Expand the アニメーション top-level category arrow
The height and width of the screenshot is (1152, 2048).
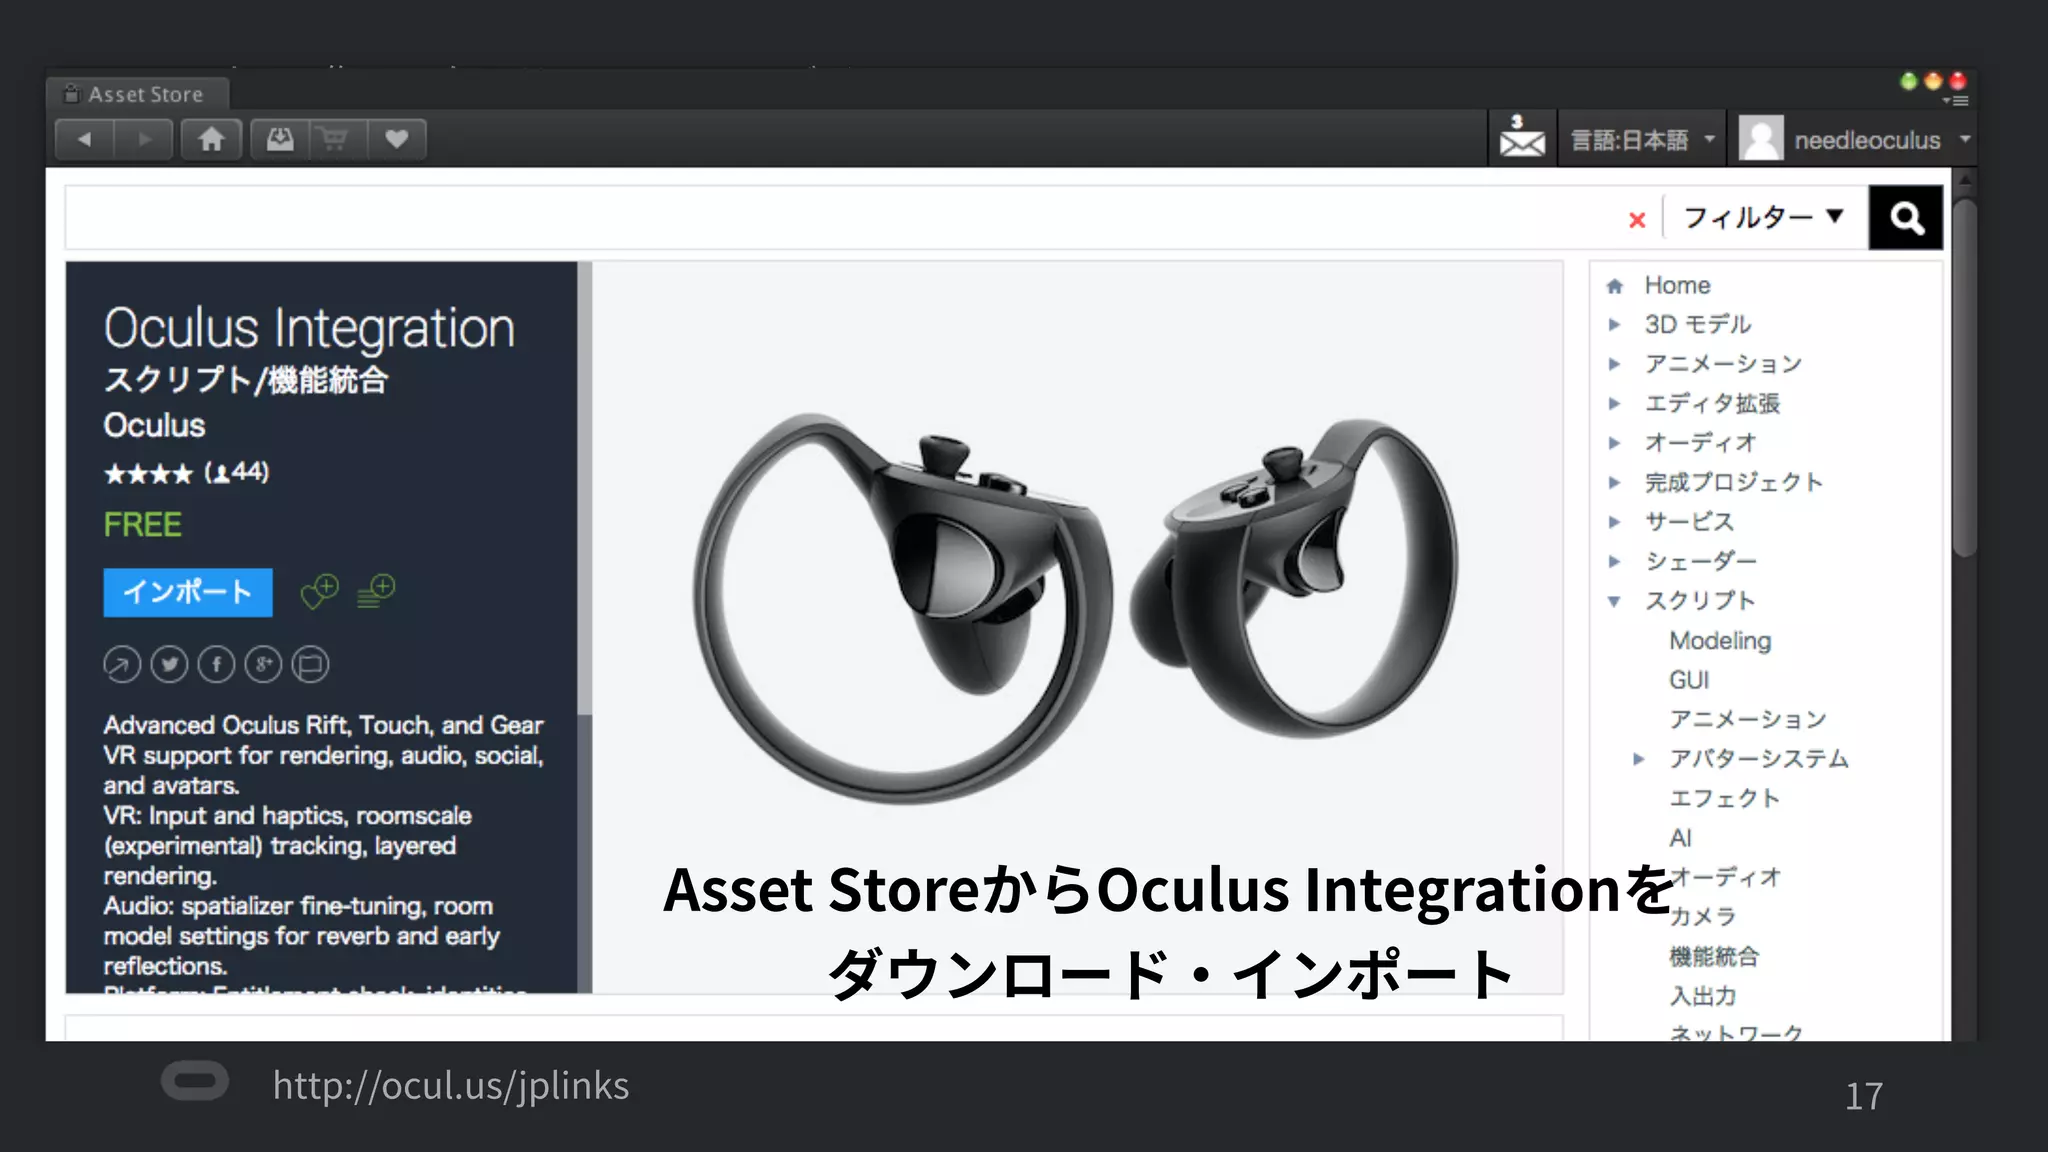tap(1613, 364)
